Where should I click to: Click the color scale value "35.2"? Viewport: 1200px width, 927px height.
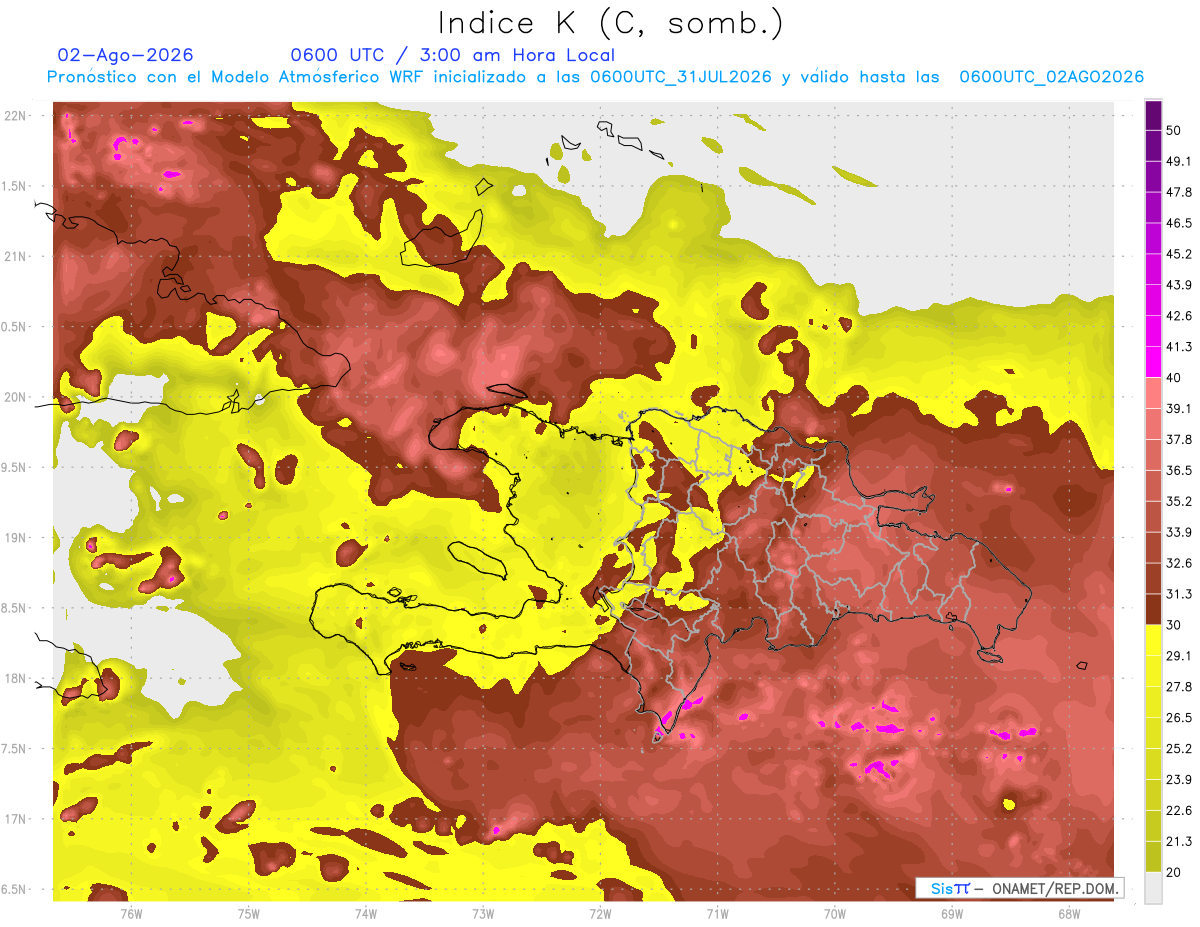coord(1179,501)
